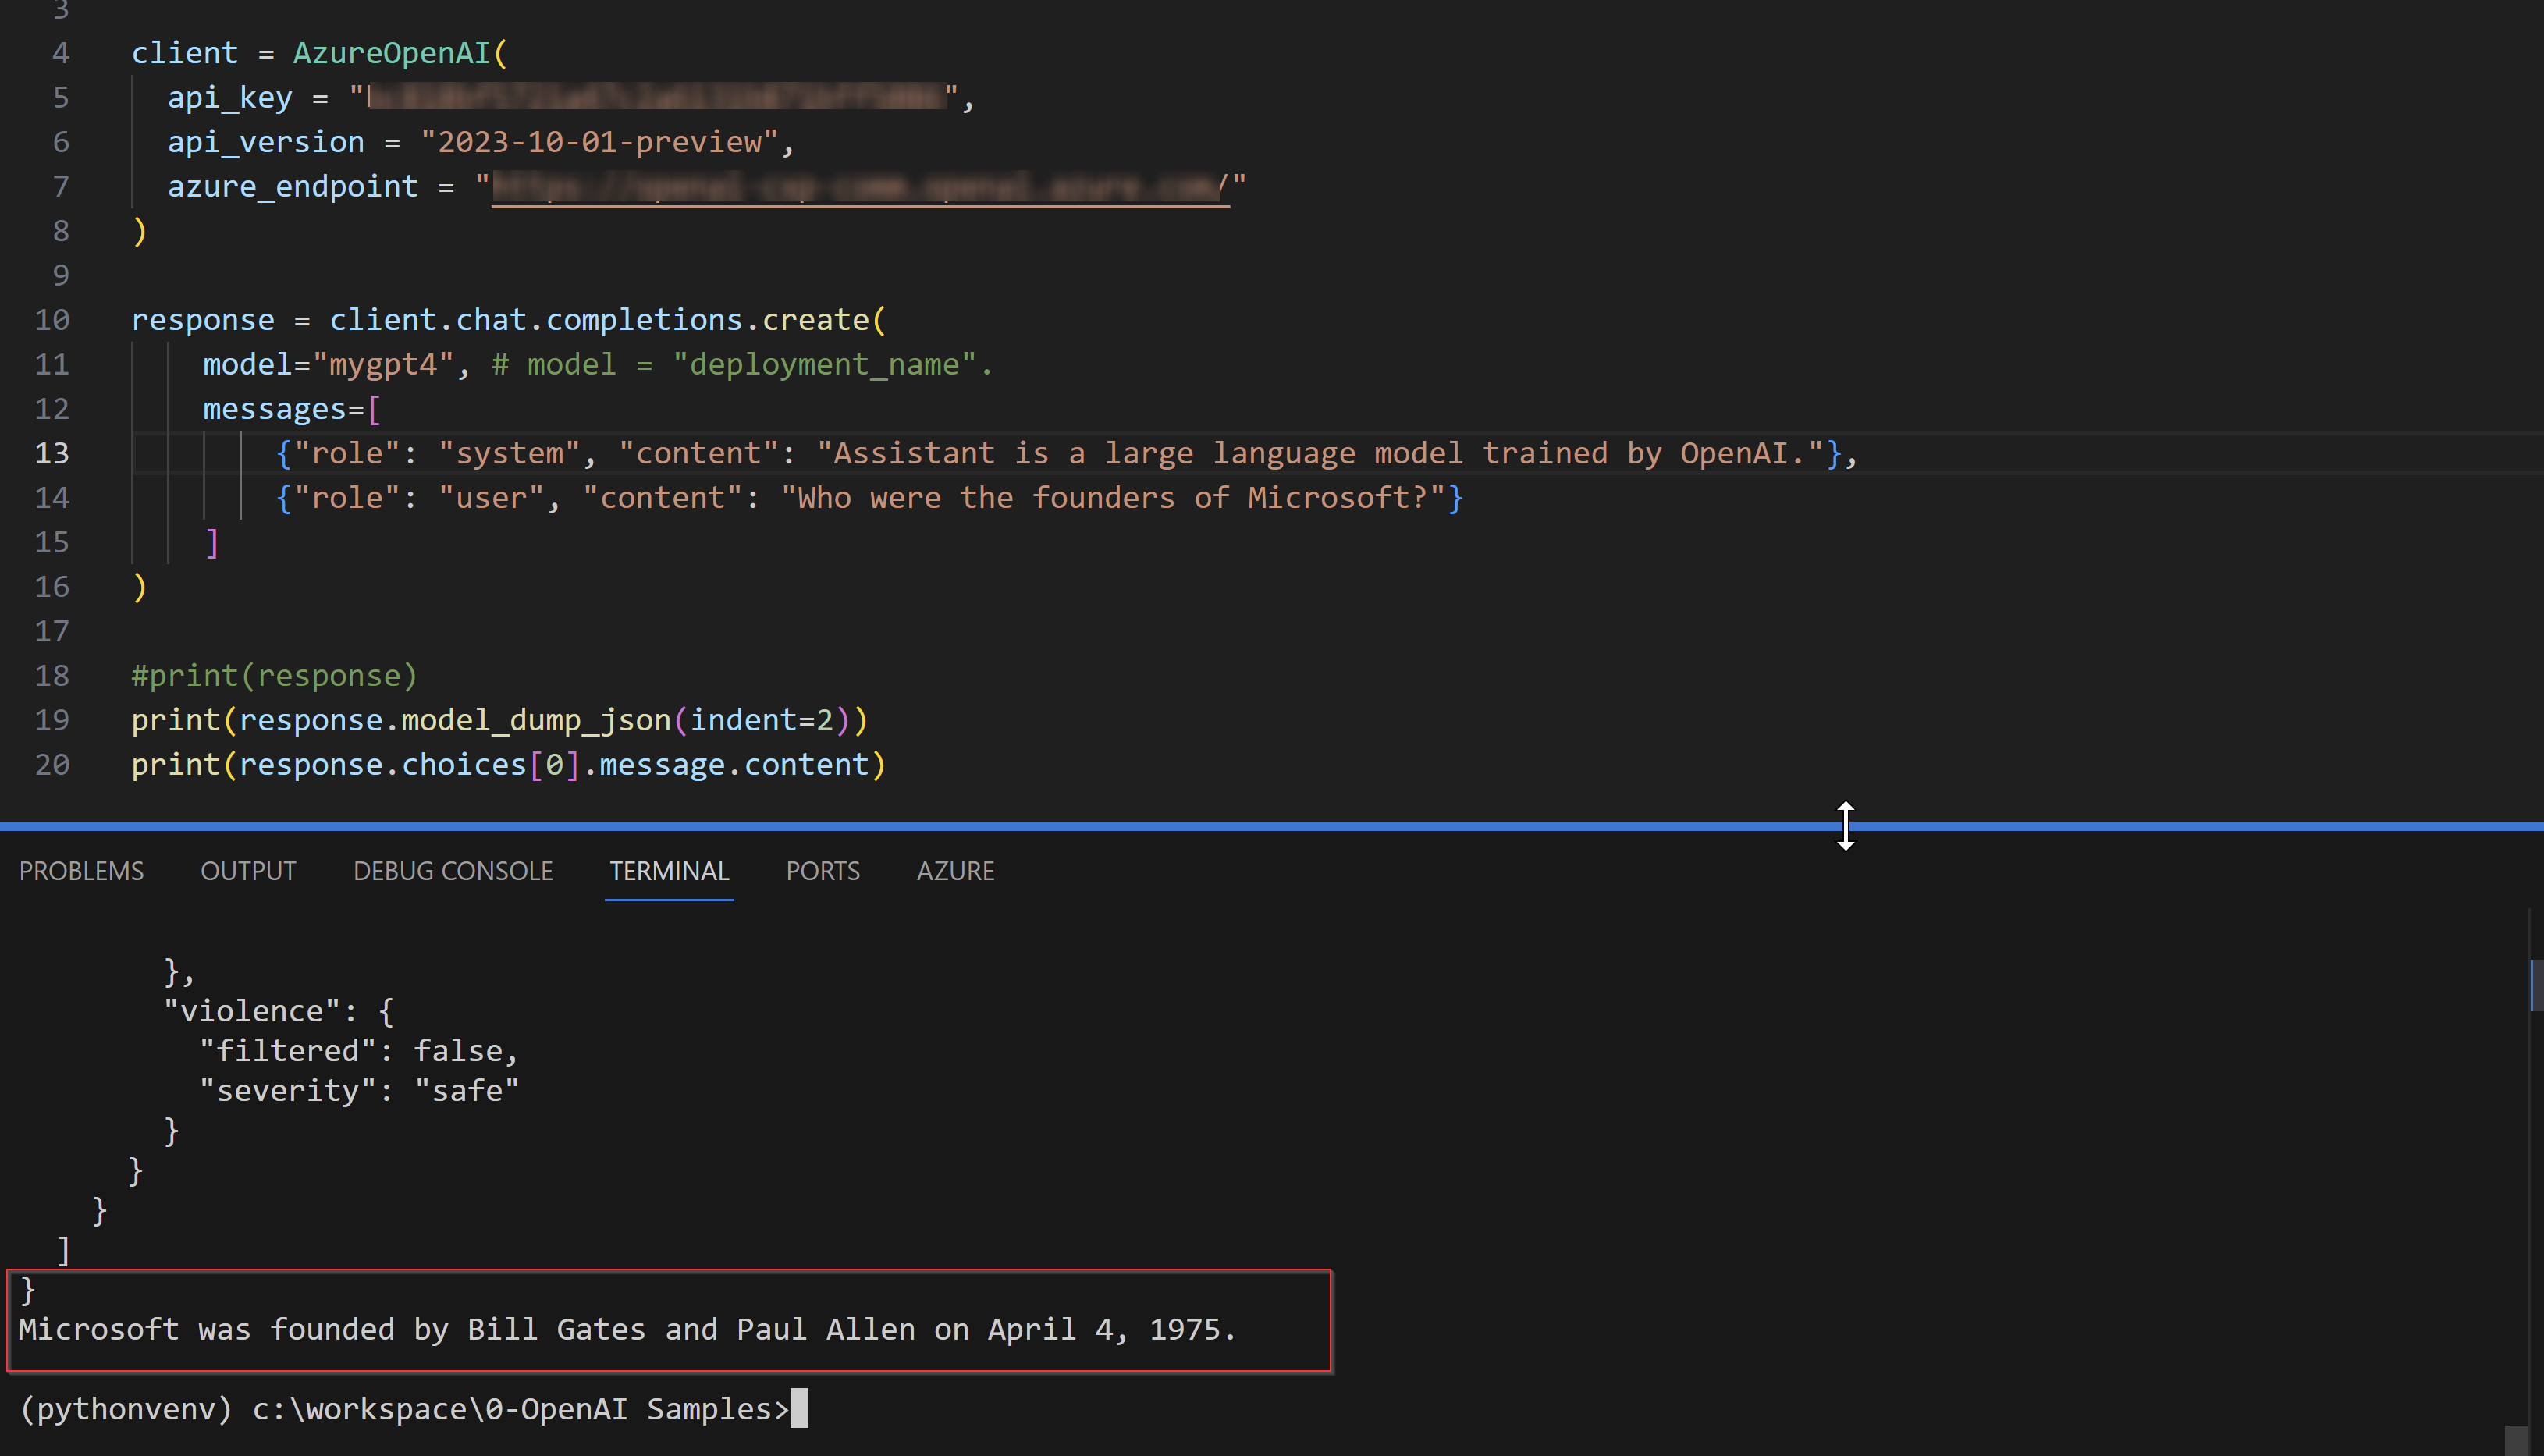Click 'messages=[' on line 12
2544x1456 pixels.
point(292,409)
